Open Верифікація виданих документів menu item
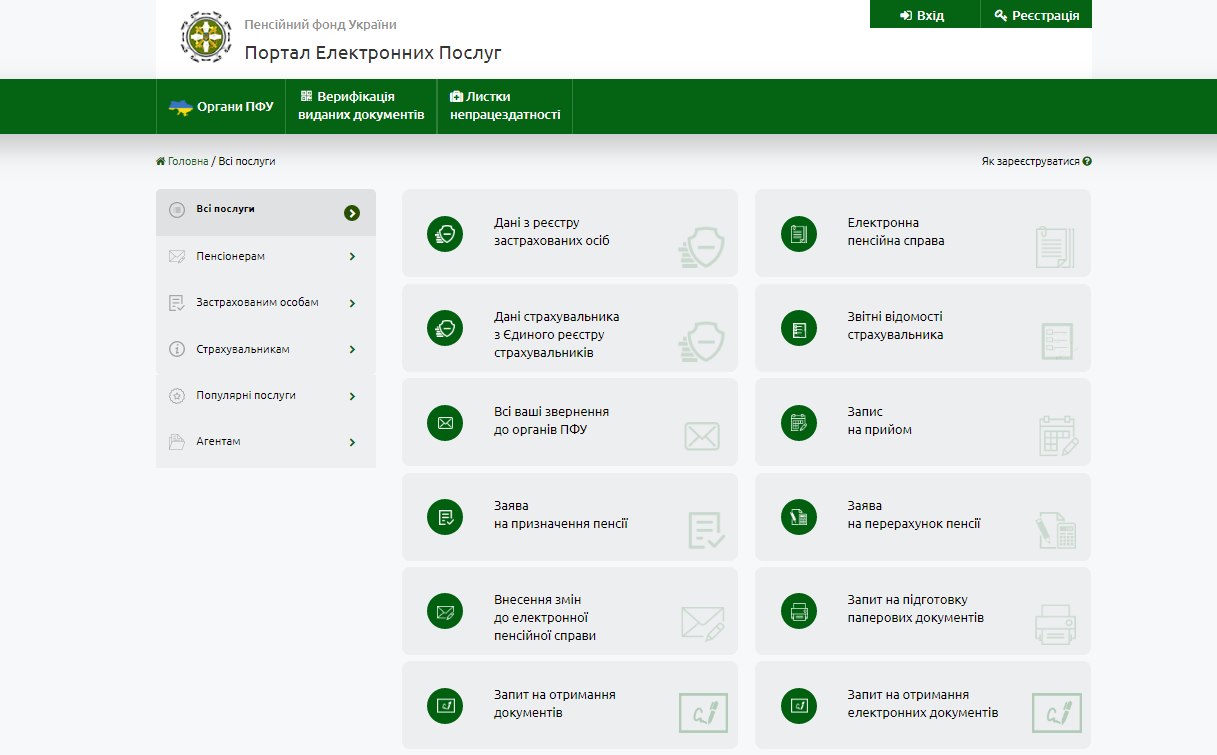This screenshot has height=755, width=1217. click(x=361, y=106)
